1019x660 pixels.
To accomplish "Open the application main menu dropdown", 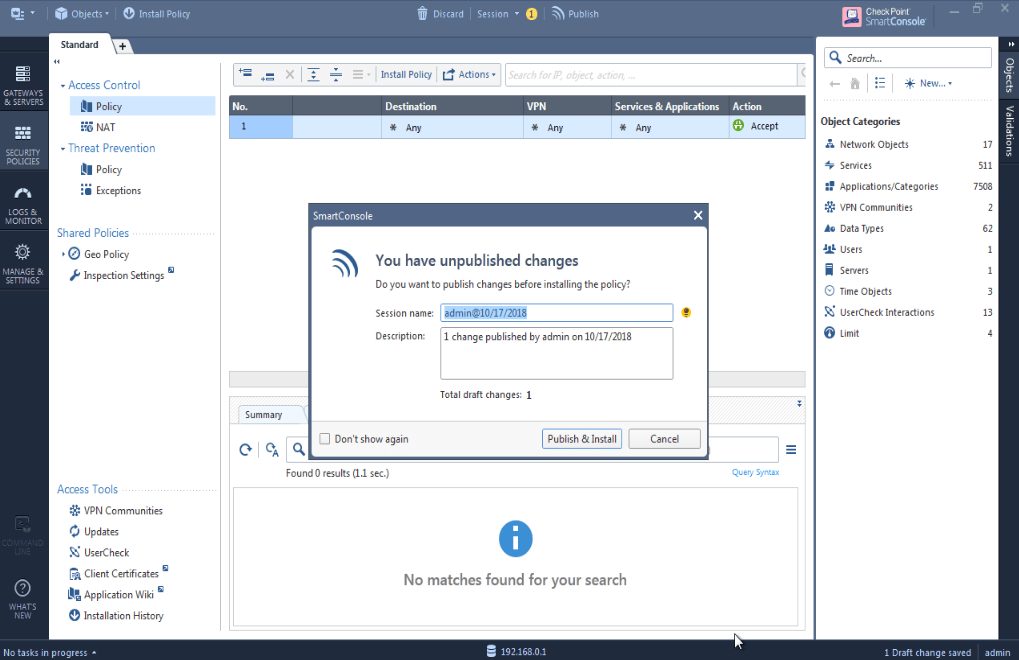I will (x=22, y=14).
